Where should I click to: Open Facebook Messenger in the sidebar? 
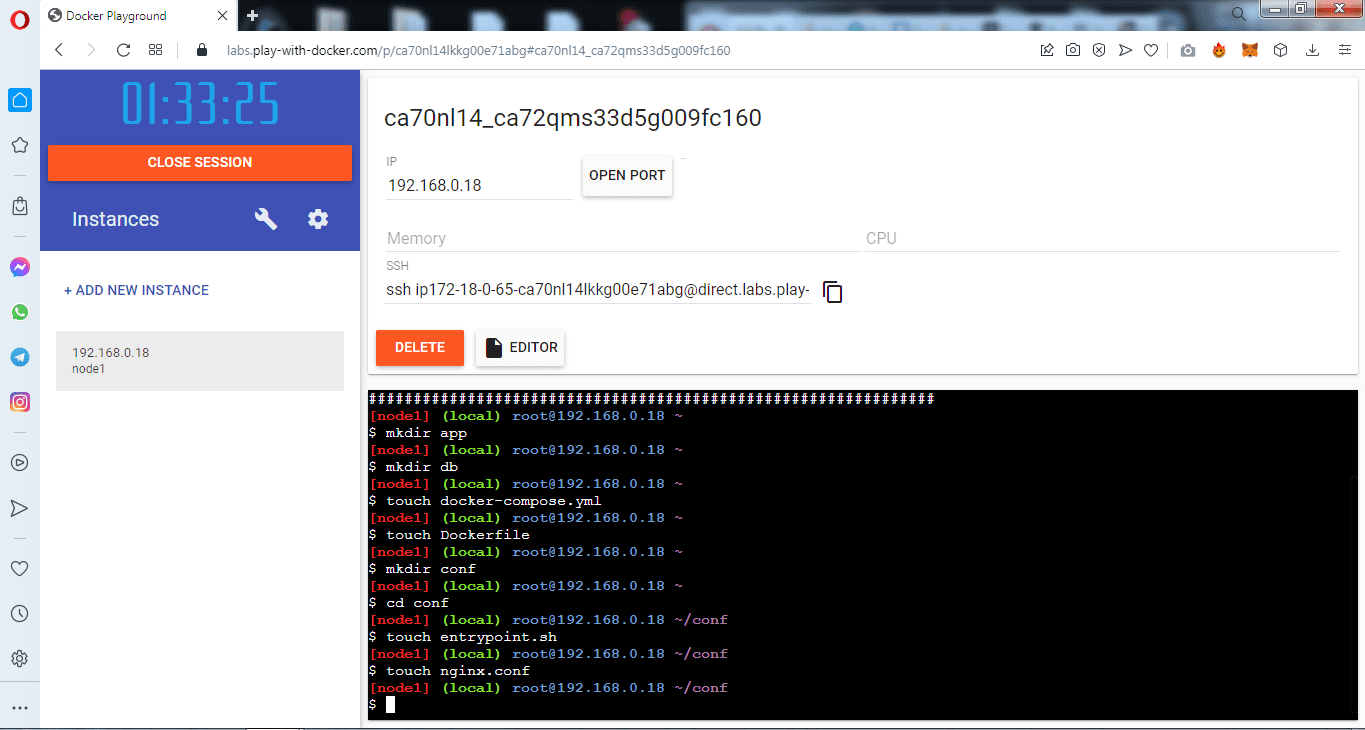[x=20, y=267]
